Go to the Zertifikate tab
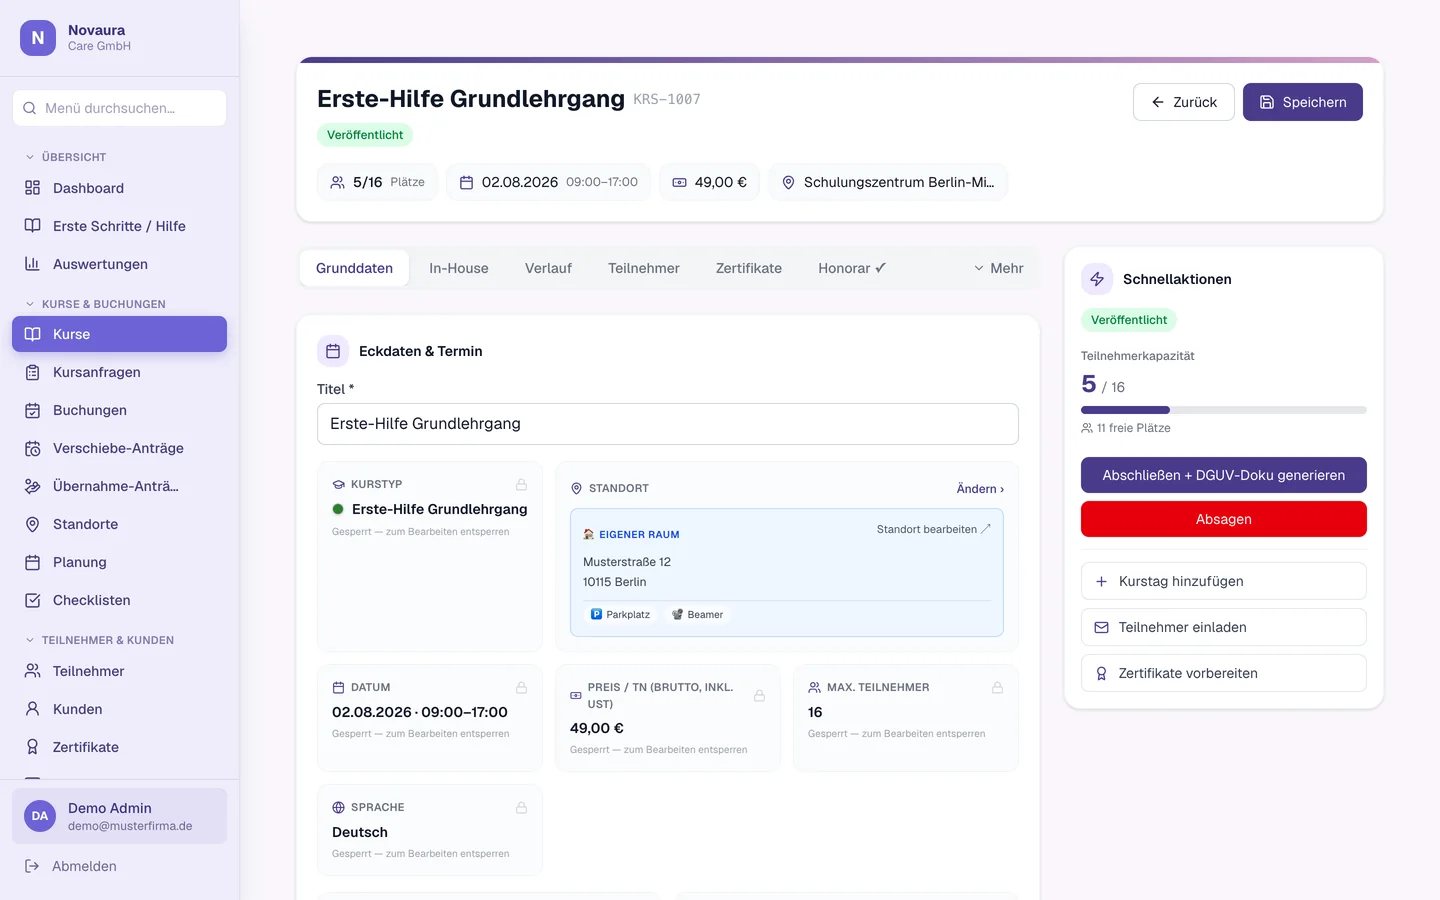This screenshot has width=1440, height=900. coord(749,268)
